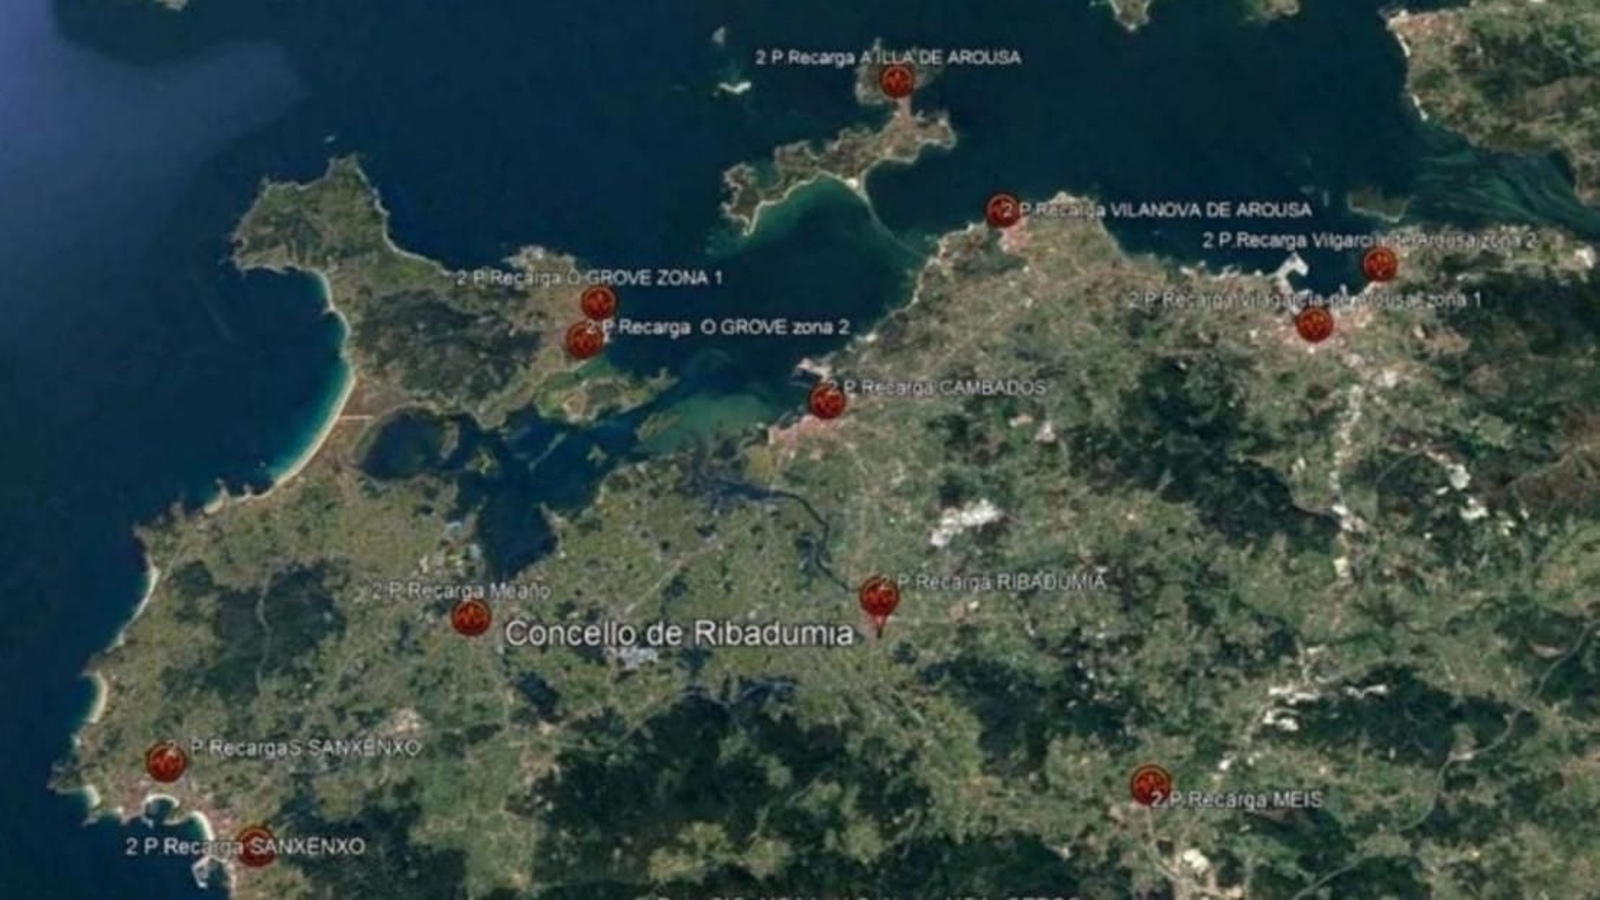Open the Vilagarcía de Arousa zona 2 pin
Image resolution: width=1600 pixels, height=900 pixels.
click(x=1379, y=265)
